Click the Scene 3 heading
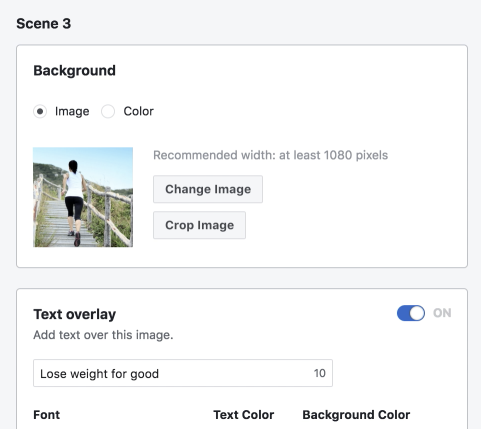 44,24
